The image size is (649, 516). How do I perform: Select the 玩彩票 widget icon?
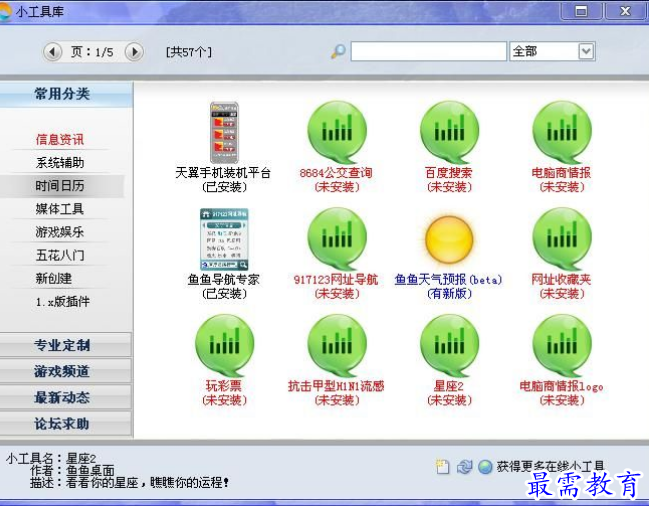click(224, 346)
